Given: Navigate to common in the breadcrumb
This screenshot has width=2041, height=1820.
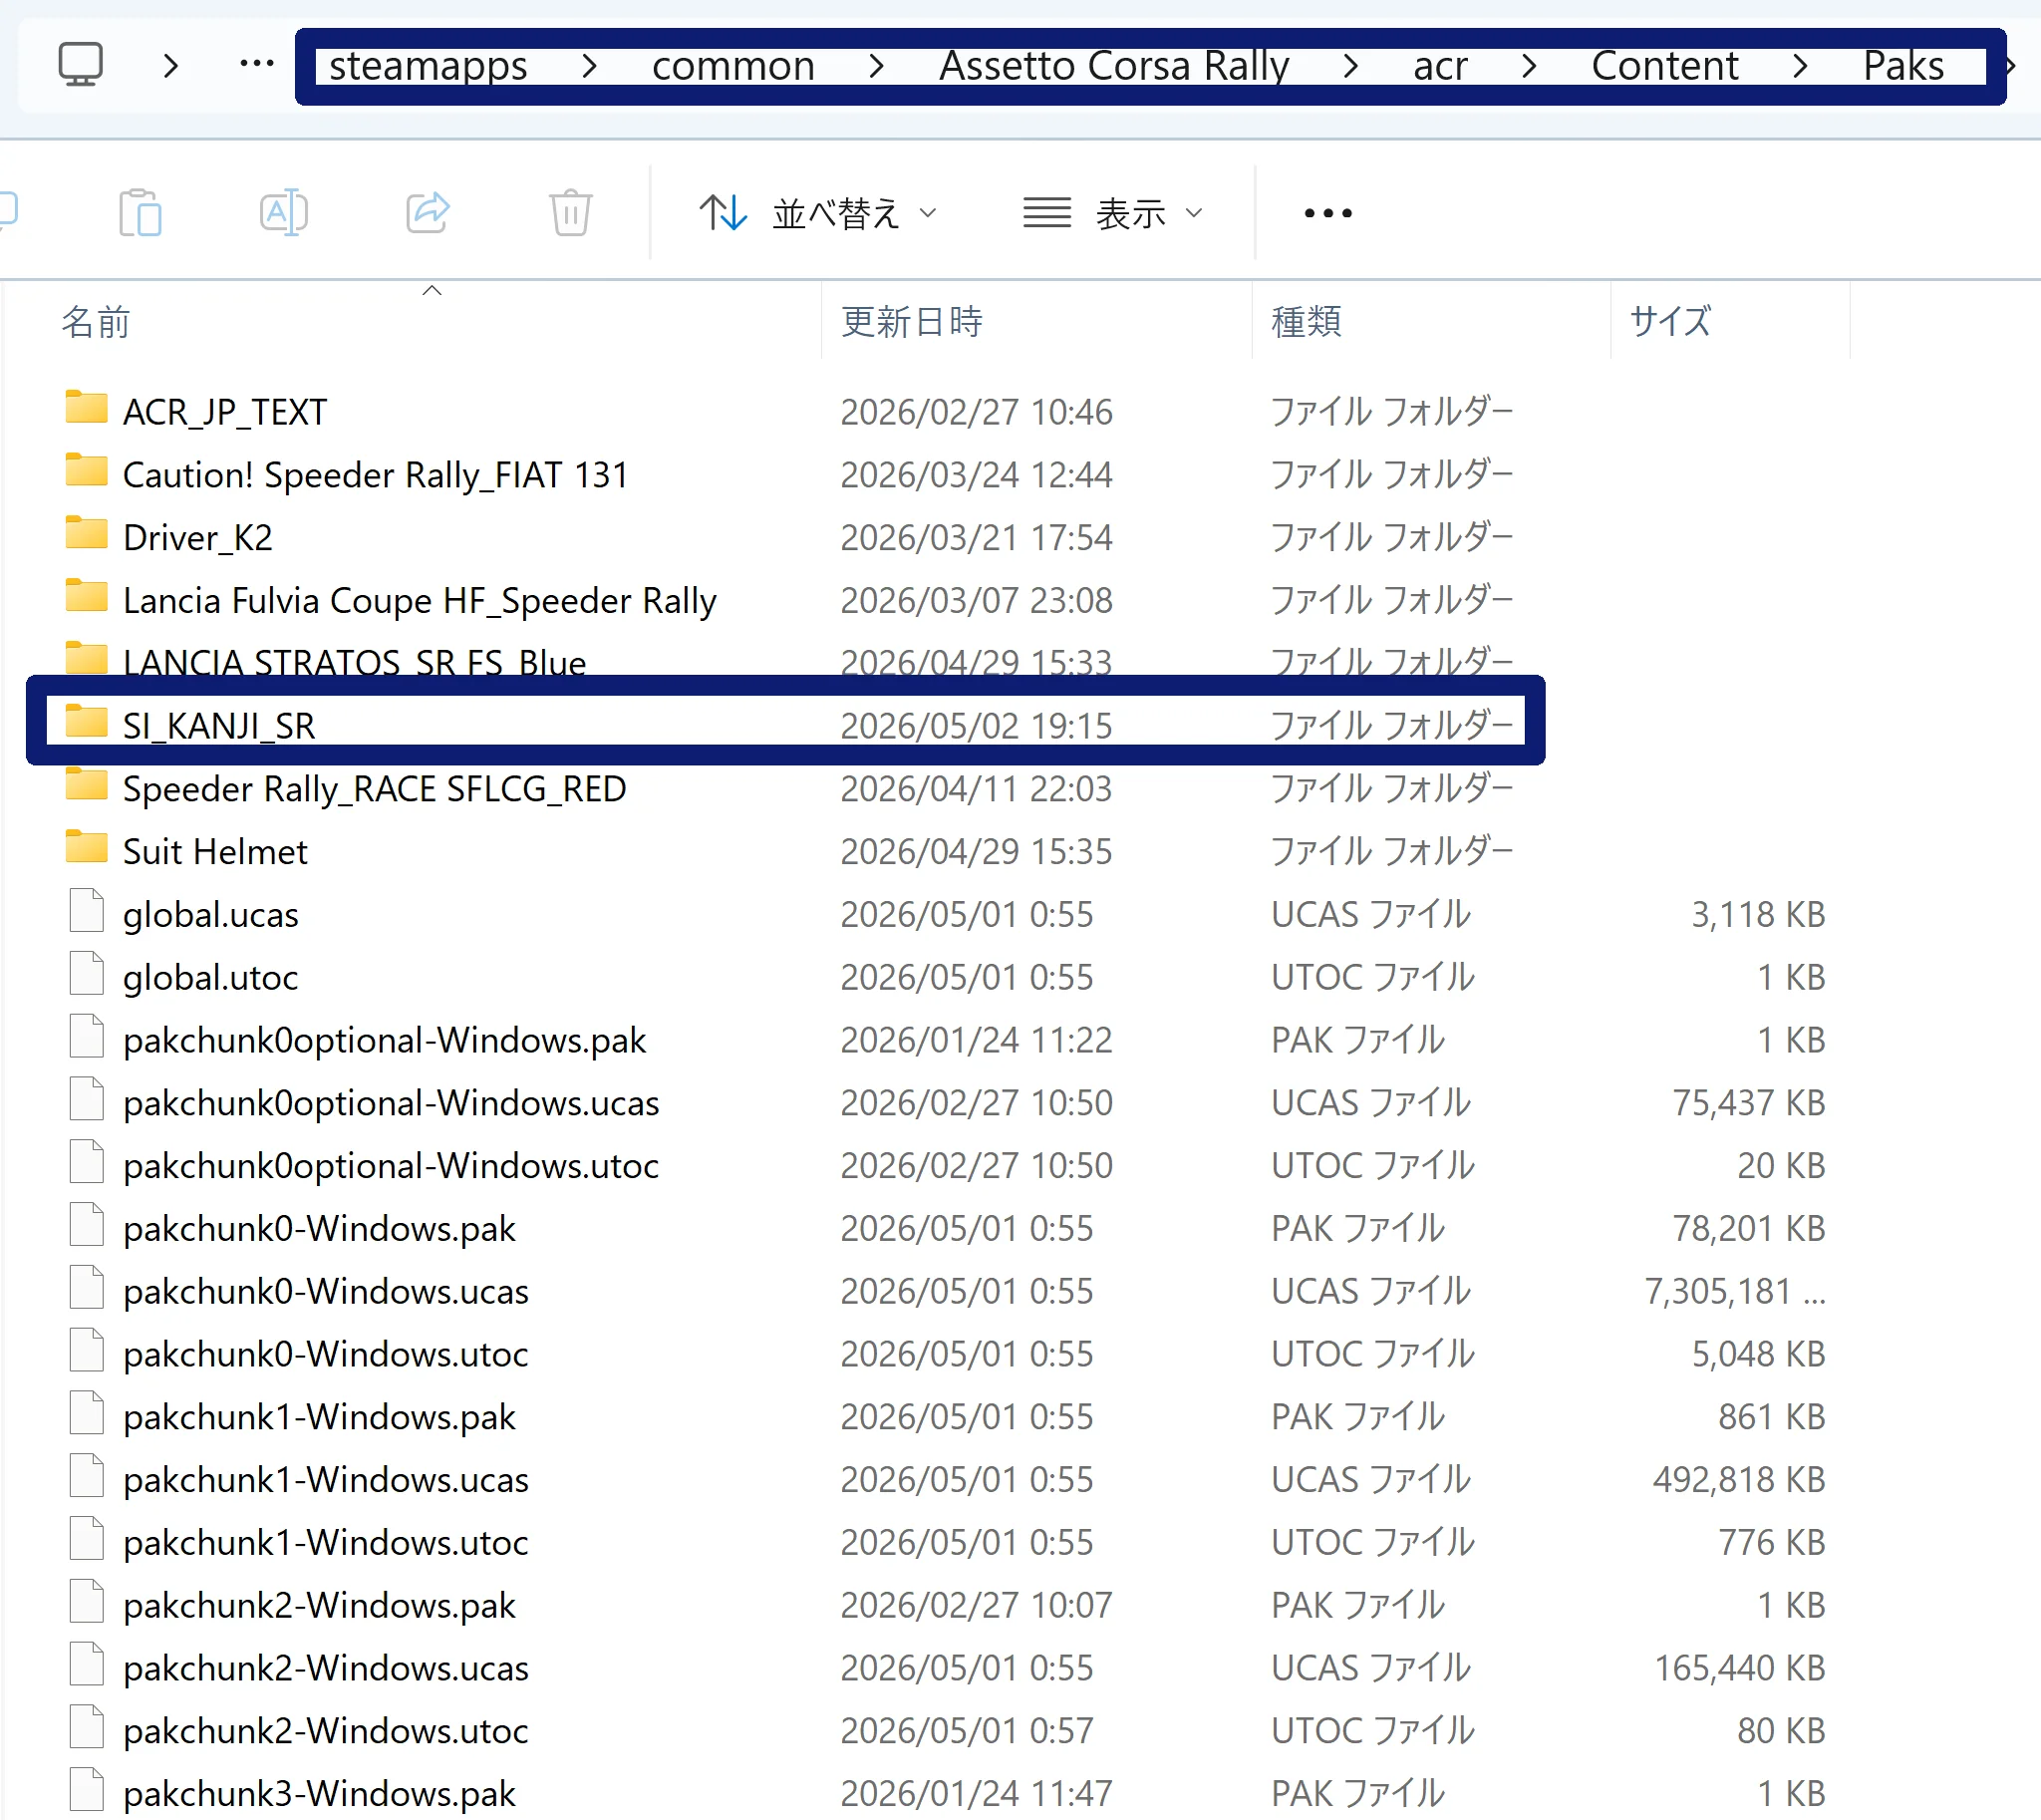Looking at the screenshot, I should click(733, 66).
